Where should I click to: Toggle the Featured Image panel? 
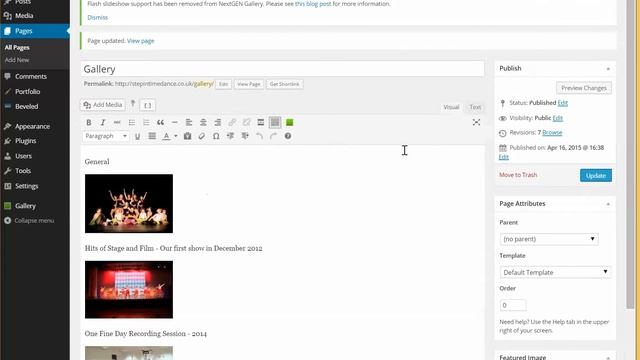pyautogui.click(x=608, y=358)
